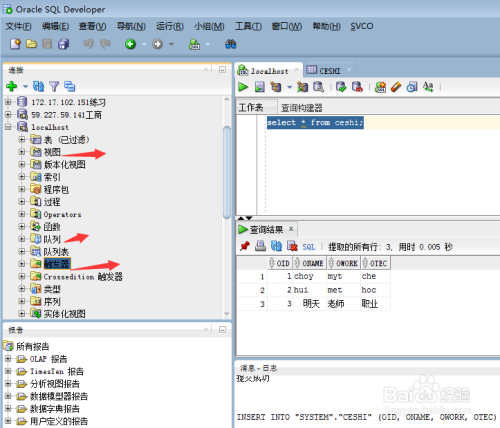Click the SQL link in result toolbar
The height and width of the screenshot is (428, 500).
[309, 247]
